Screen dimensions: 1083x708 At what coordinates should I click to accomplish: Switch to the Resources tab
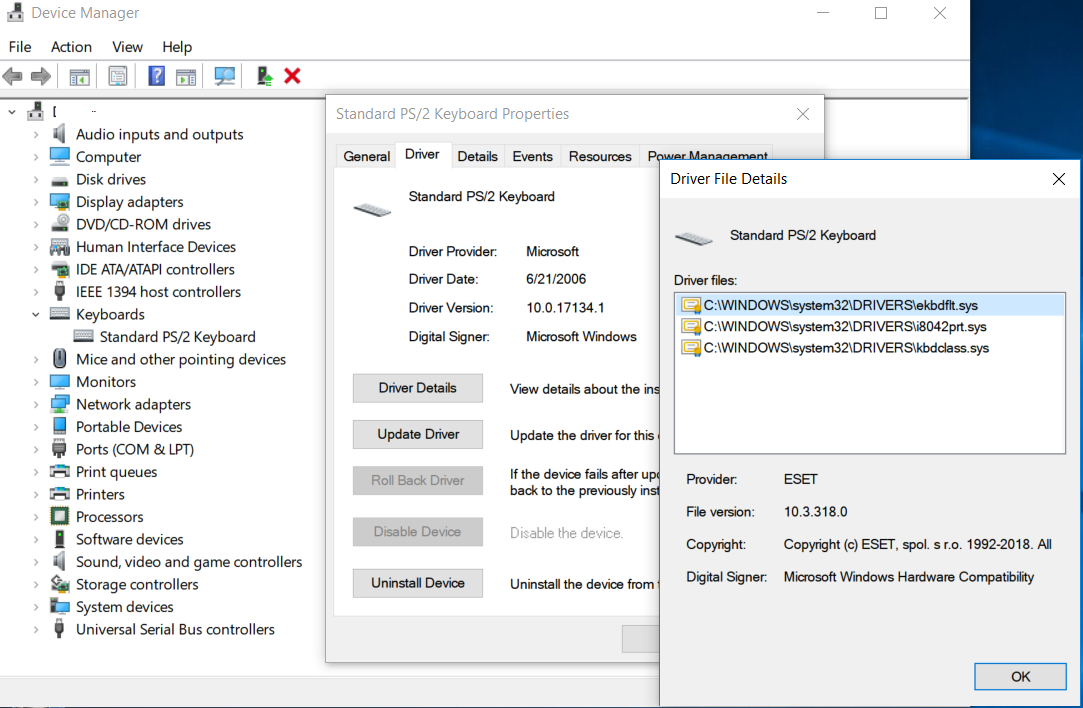tap(600, 157)
